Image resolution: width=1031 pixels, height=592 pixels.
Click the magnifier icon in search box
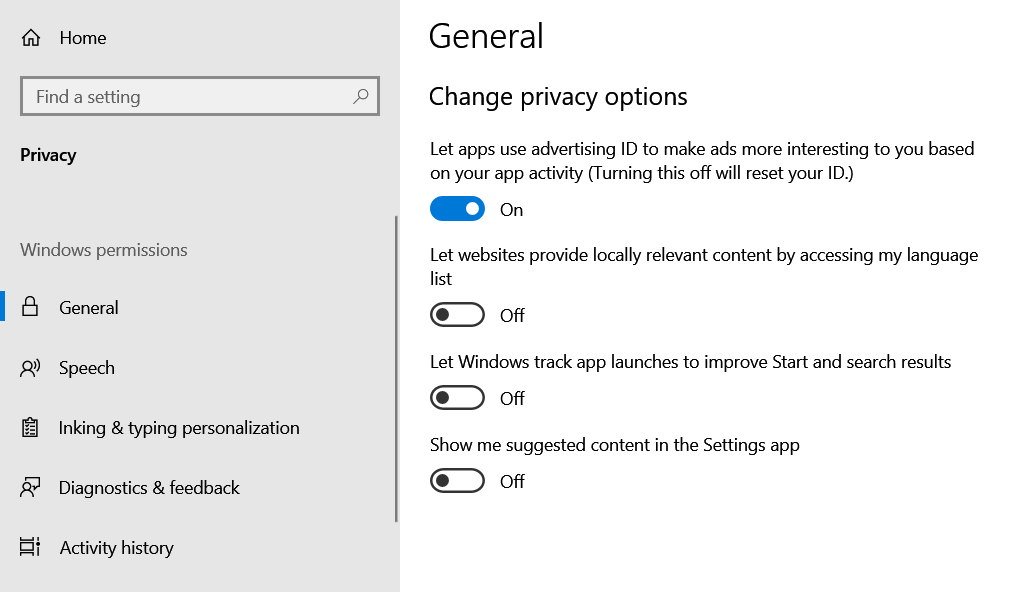(361, 97)
